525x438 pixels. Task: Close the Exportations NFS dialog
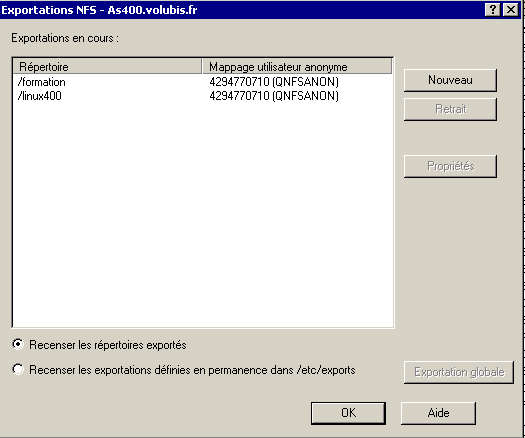(511, 10)
